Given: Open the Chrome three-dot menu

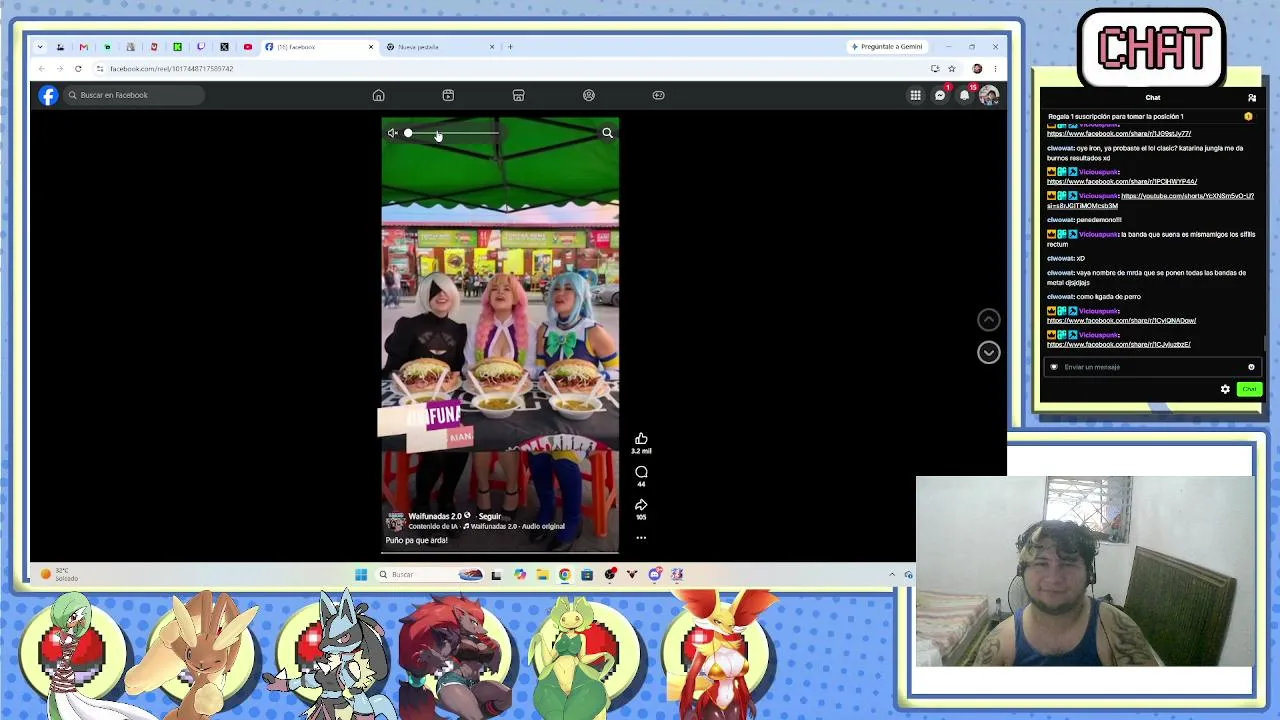Looking at the screenshot, I should [995, 69].
